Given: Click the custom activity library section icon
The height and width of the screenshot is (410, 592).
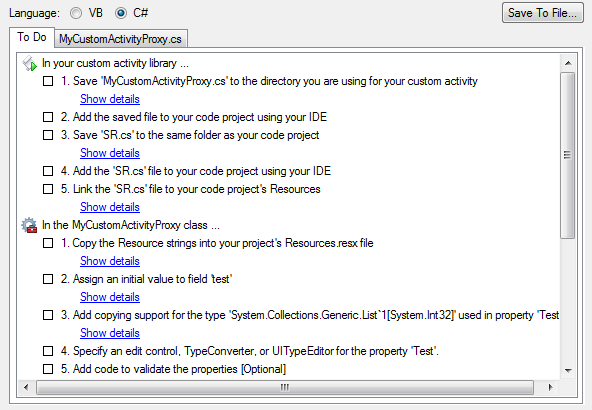Looking at the screenshot, I should [29, 63].
